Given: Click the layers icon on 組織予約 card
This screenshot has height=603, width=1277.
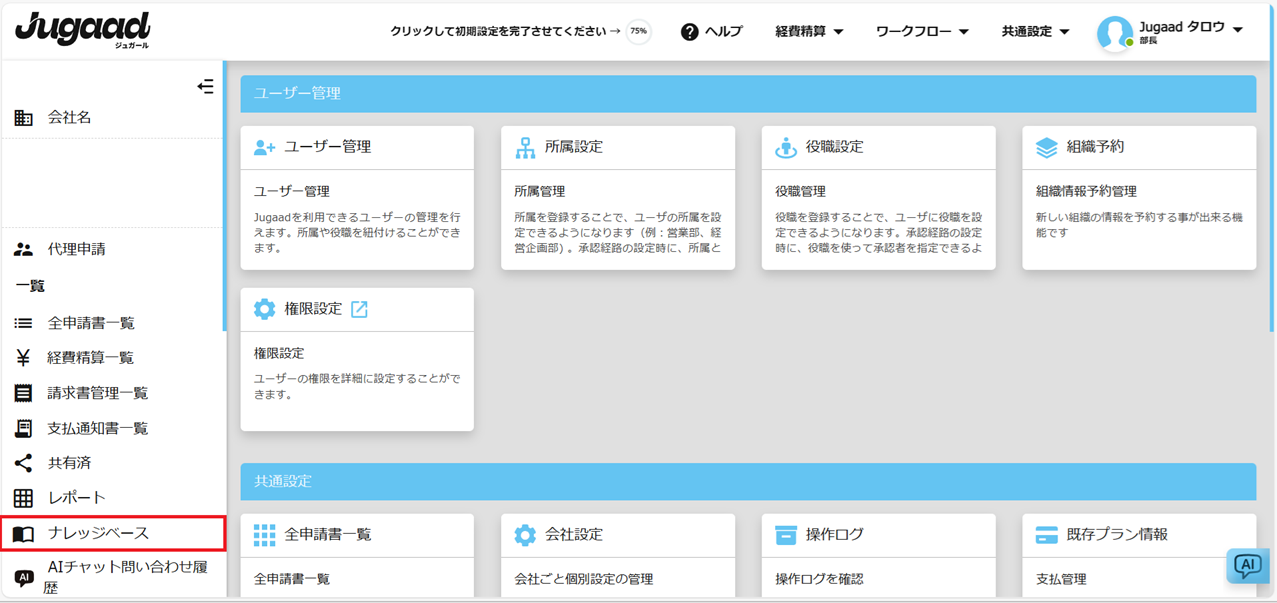Looking at the screenshot, I should tap(1046, 147).
